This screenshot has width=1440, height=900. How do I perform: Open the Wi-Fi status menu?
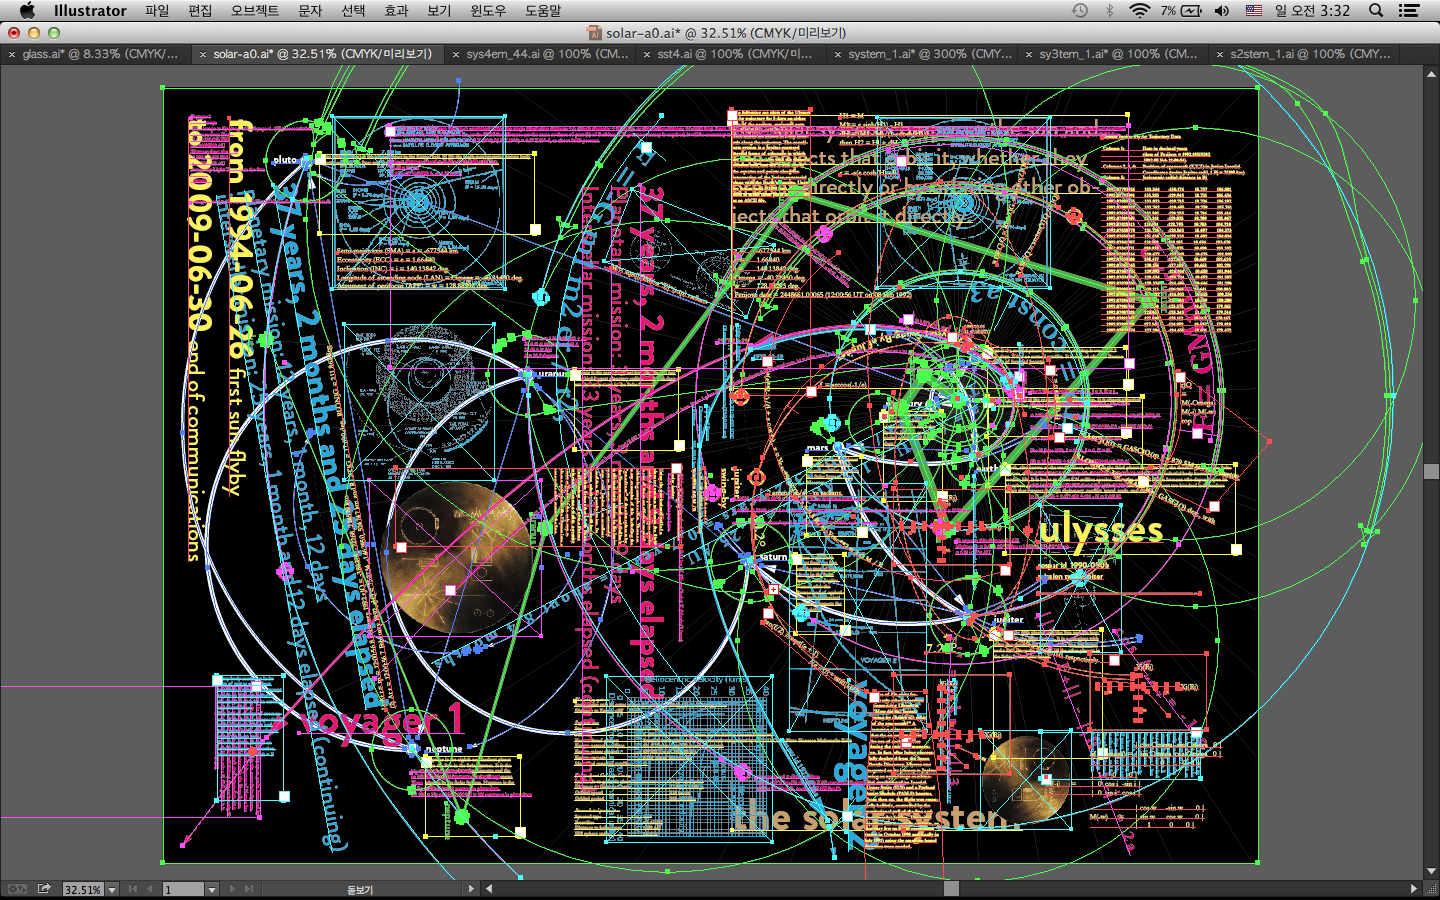[1139, 10]
